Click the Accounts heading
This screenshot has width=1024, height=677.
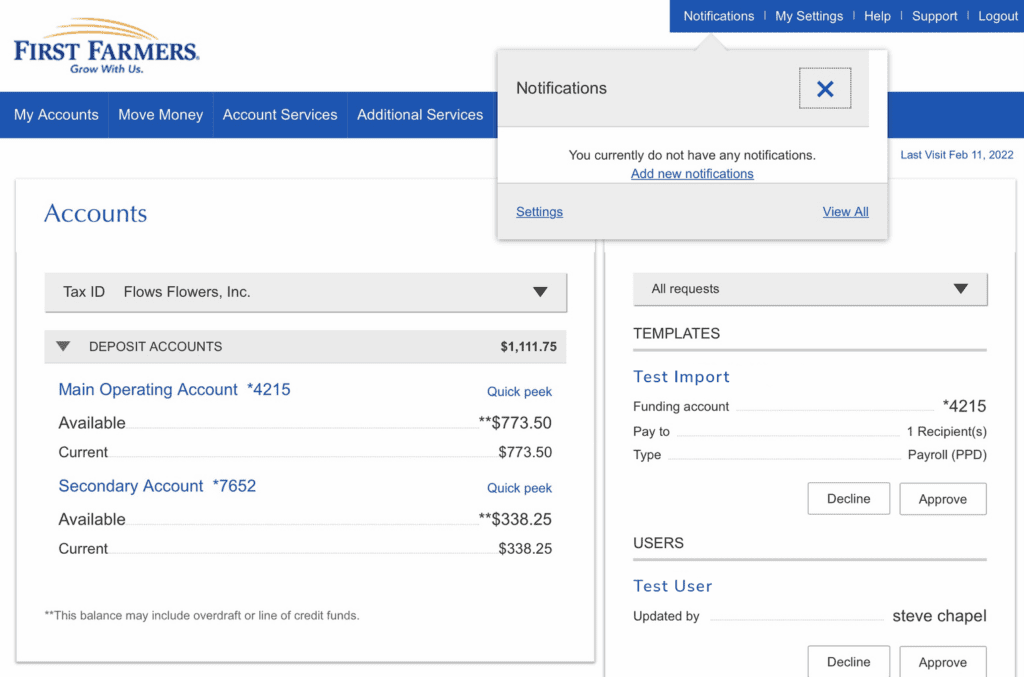pos(95,213)
